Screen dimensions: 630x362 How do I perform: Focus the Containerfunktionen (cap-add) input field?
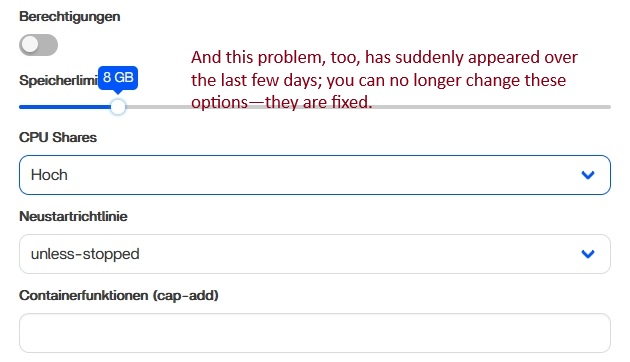[315, 333]
